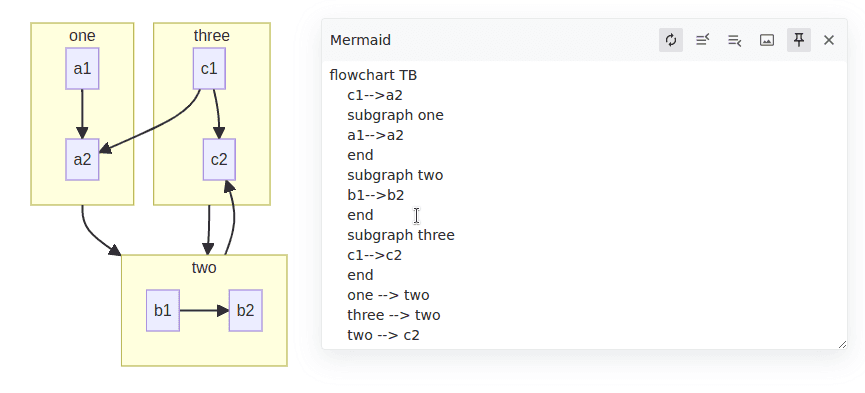Grab the text area resize handle corner
865x393 pixels.
pos(842,344)
